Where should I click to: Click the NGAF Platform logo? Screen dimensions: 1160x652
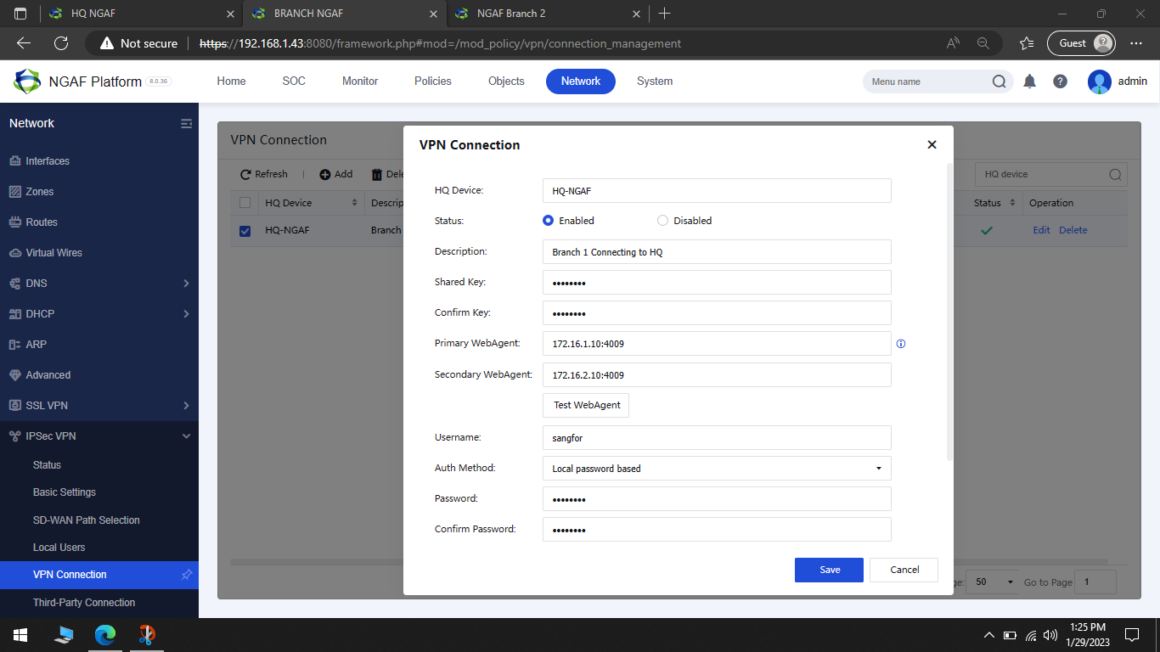click(x=25, y=81)
